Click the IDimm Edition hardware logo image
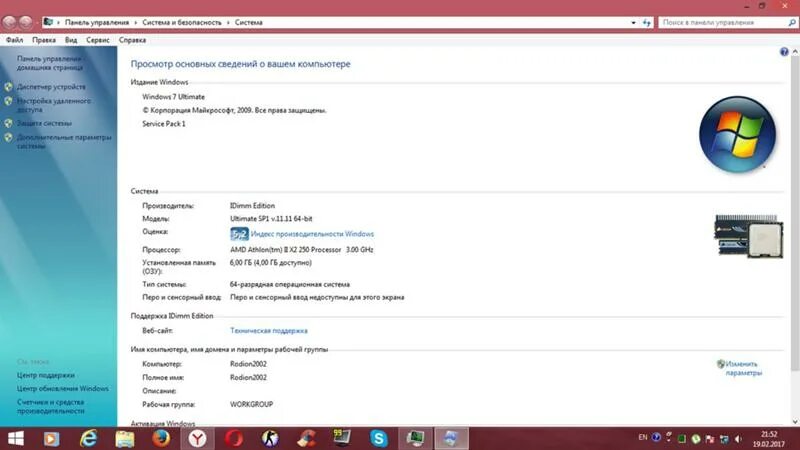The image size is (800, 450). coord(748,236)
